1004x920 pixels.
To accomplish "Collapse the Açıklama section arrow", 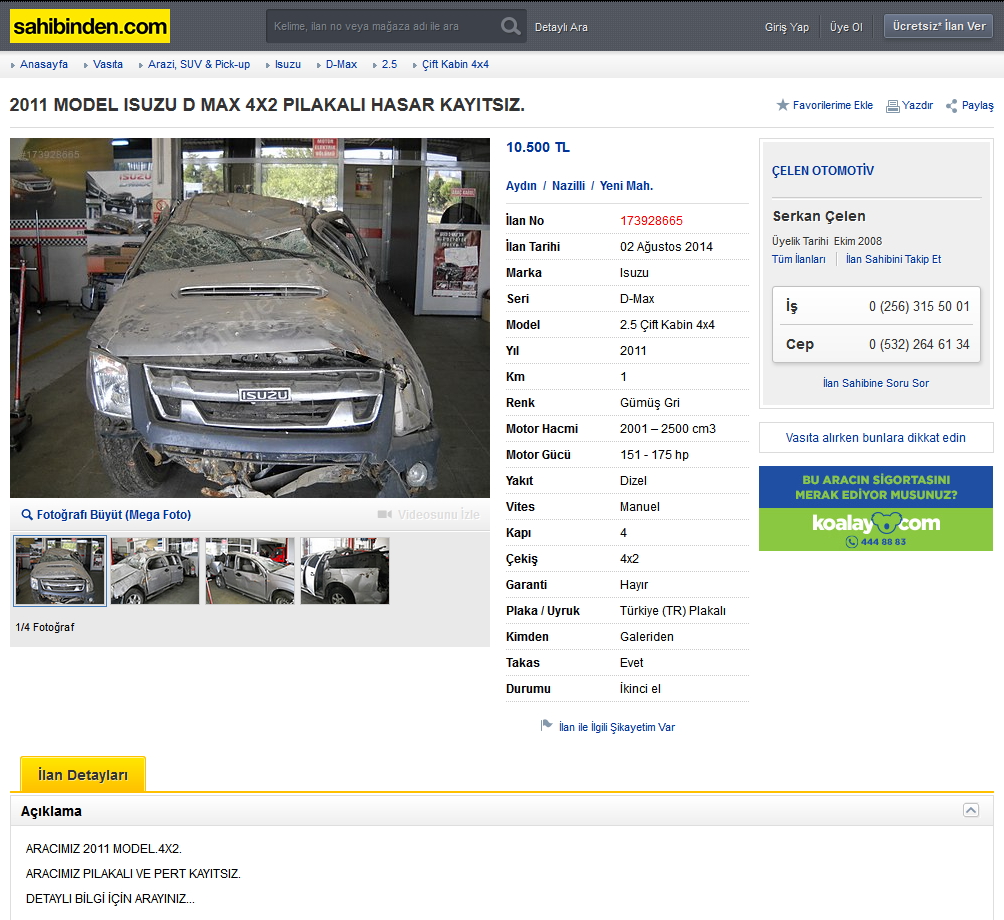I will 971,811.
